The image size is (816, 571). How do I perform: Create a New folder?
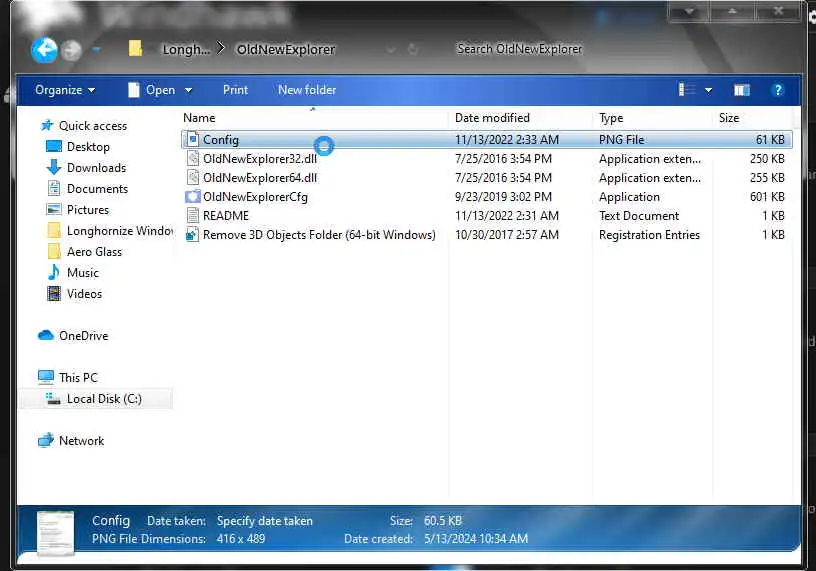coord(307,90)
